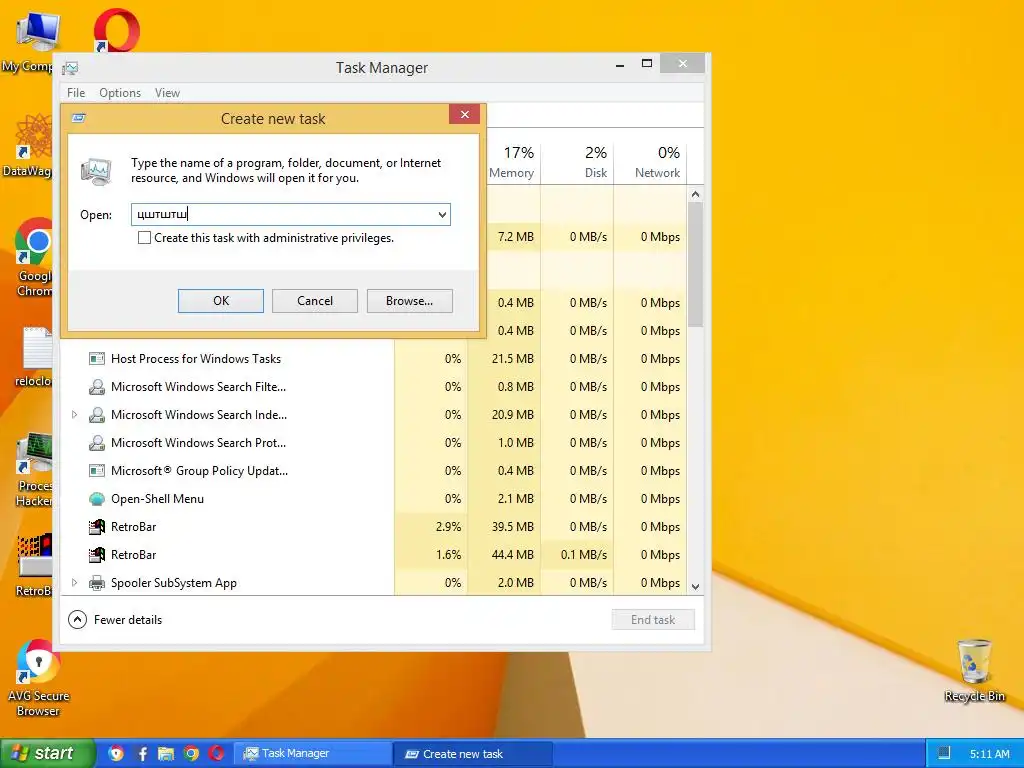The width and height of the screenshot is (1024, 768).
Task: Select Host Process for Windows Tasks row
Action: click(375, 359)
